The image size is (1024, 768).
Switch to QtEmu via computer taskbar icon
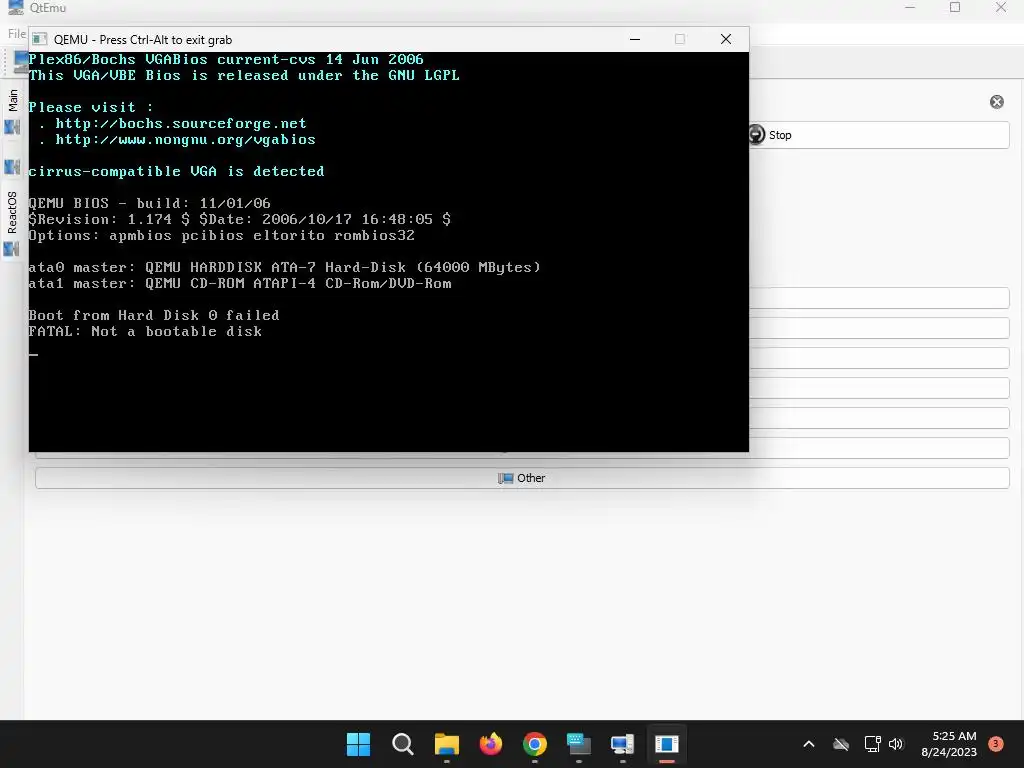pos(622,744)
